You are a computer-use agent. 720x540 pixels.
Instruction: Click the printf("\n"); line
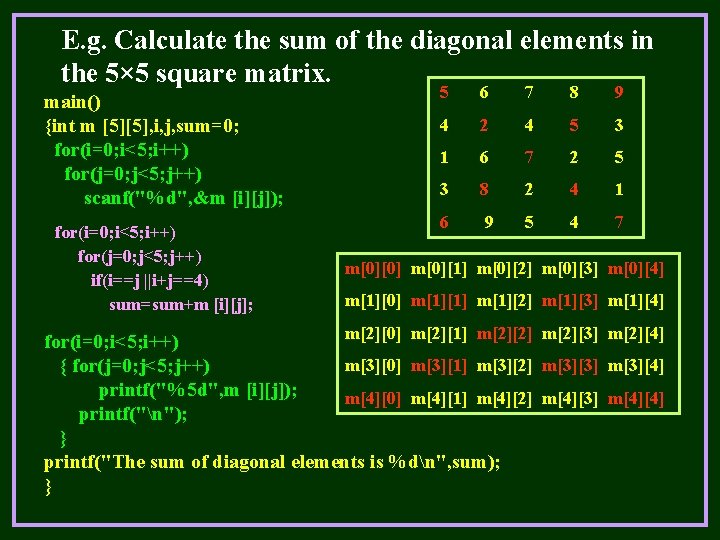click(133, 415)
